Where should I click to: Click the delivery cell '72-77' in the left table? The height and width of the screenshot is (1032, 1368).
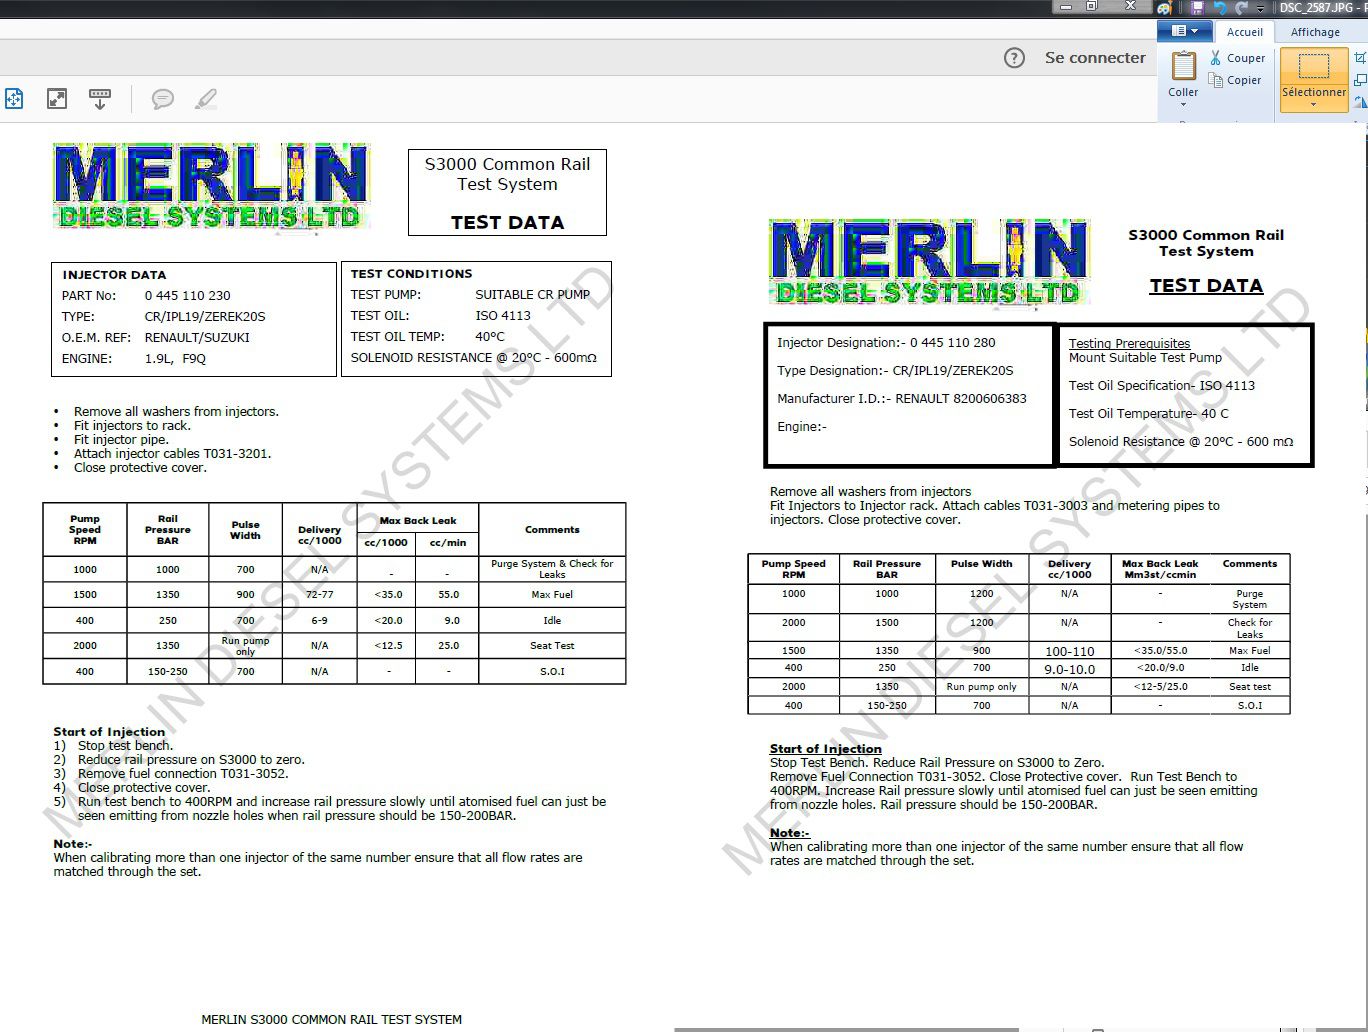[x=320, y=594]
